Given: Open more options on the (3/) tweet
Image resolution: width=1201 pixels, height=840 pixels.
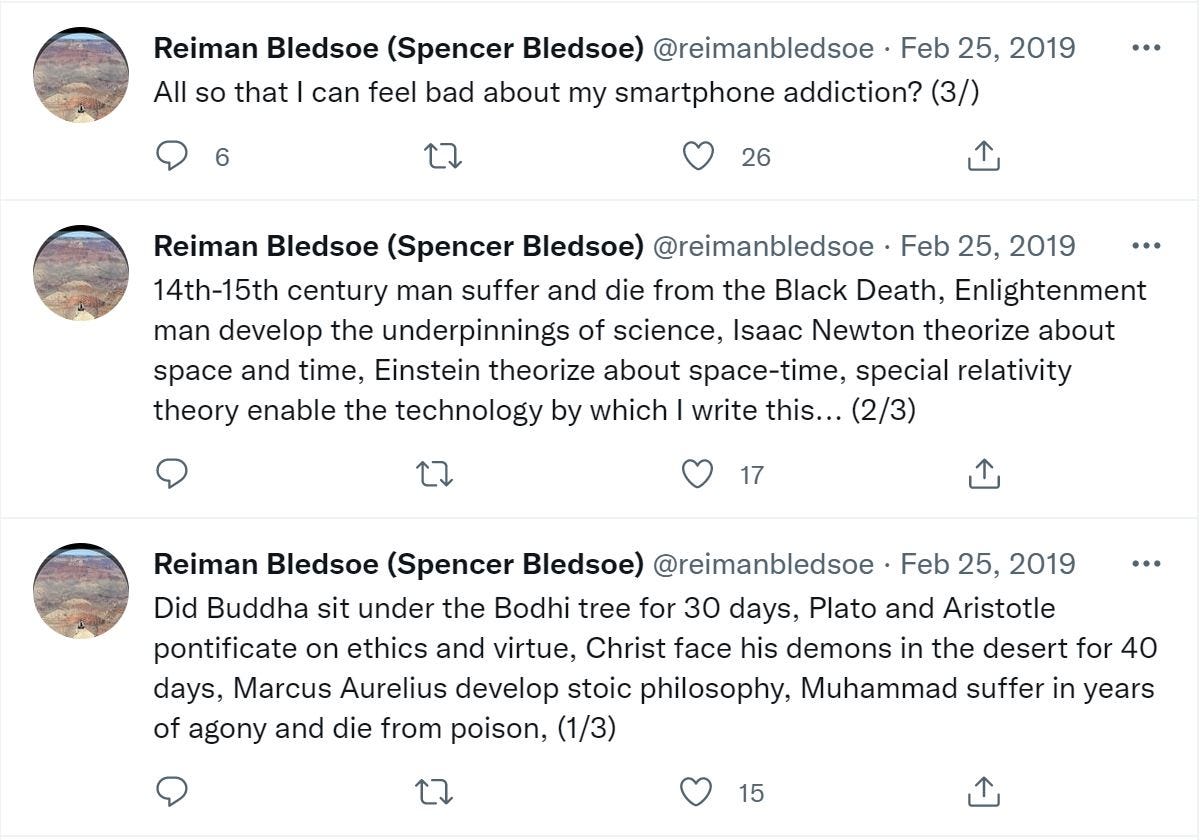Looking at the screenshot, I should [1145, 47].
